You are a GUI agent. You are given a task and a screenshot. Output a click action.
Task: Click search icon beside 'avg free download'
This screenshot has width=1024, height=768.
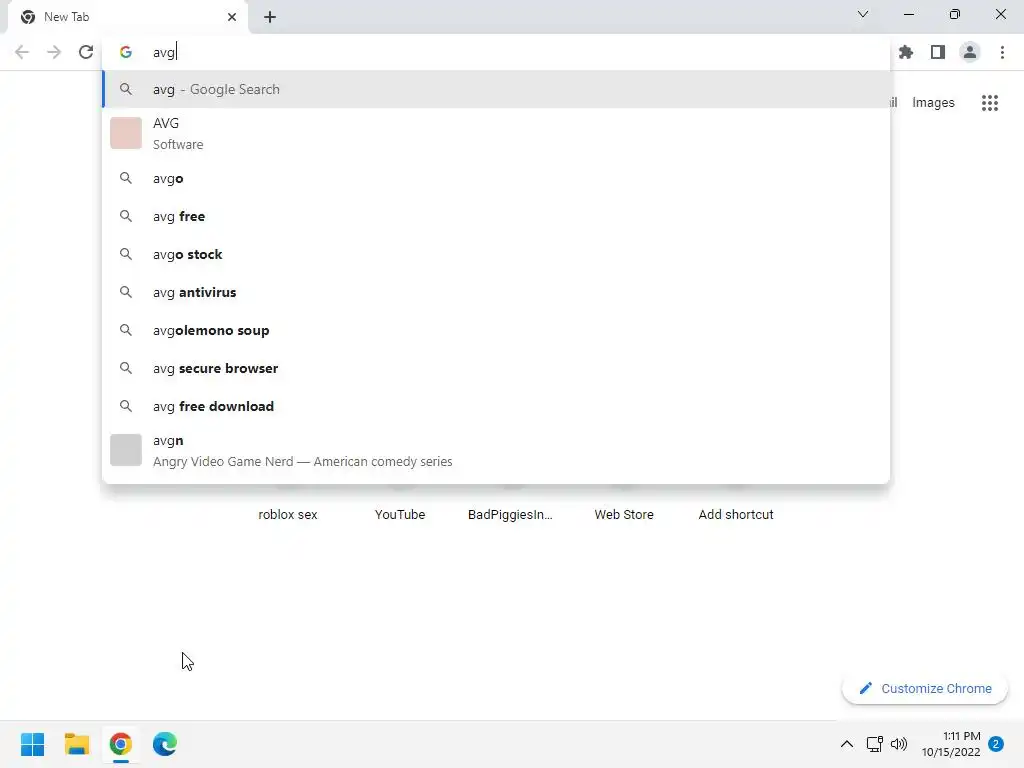pyautogui.click(x=126, y=406)
